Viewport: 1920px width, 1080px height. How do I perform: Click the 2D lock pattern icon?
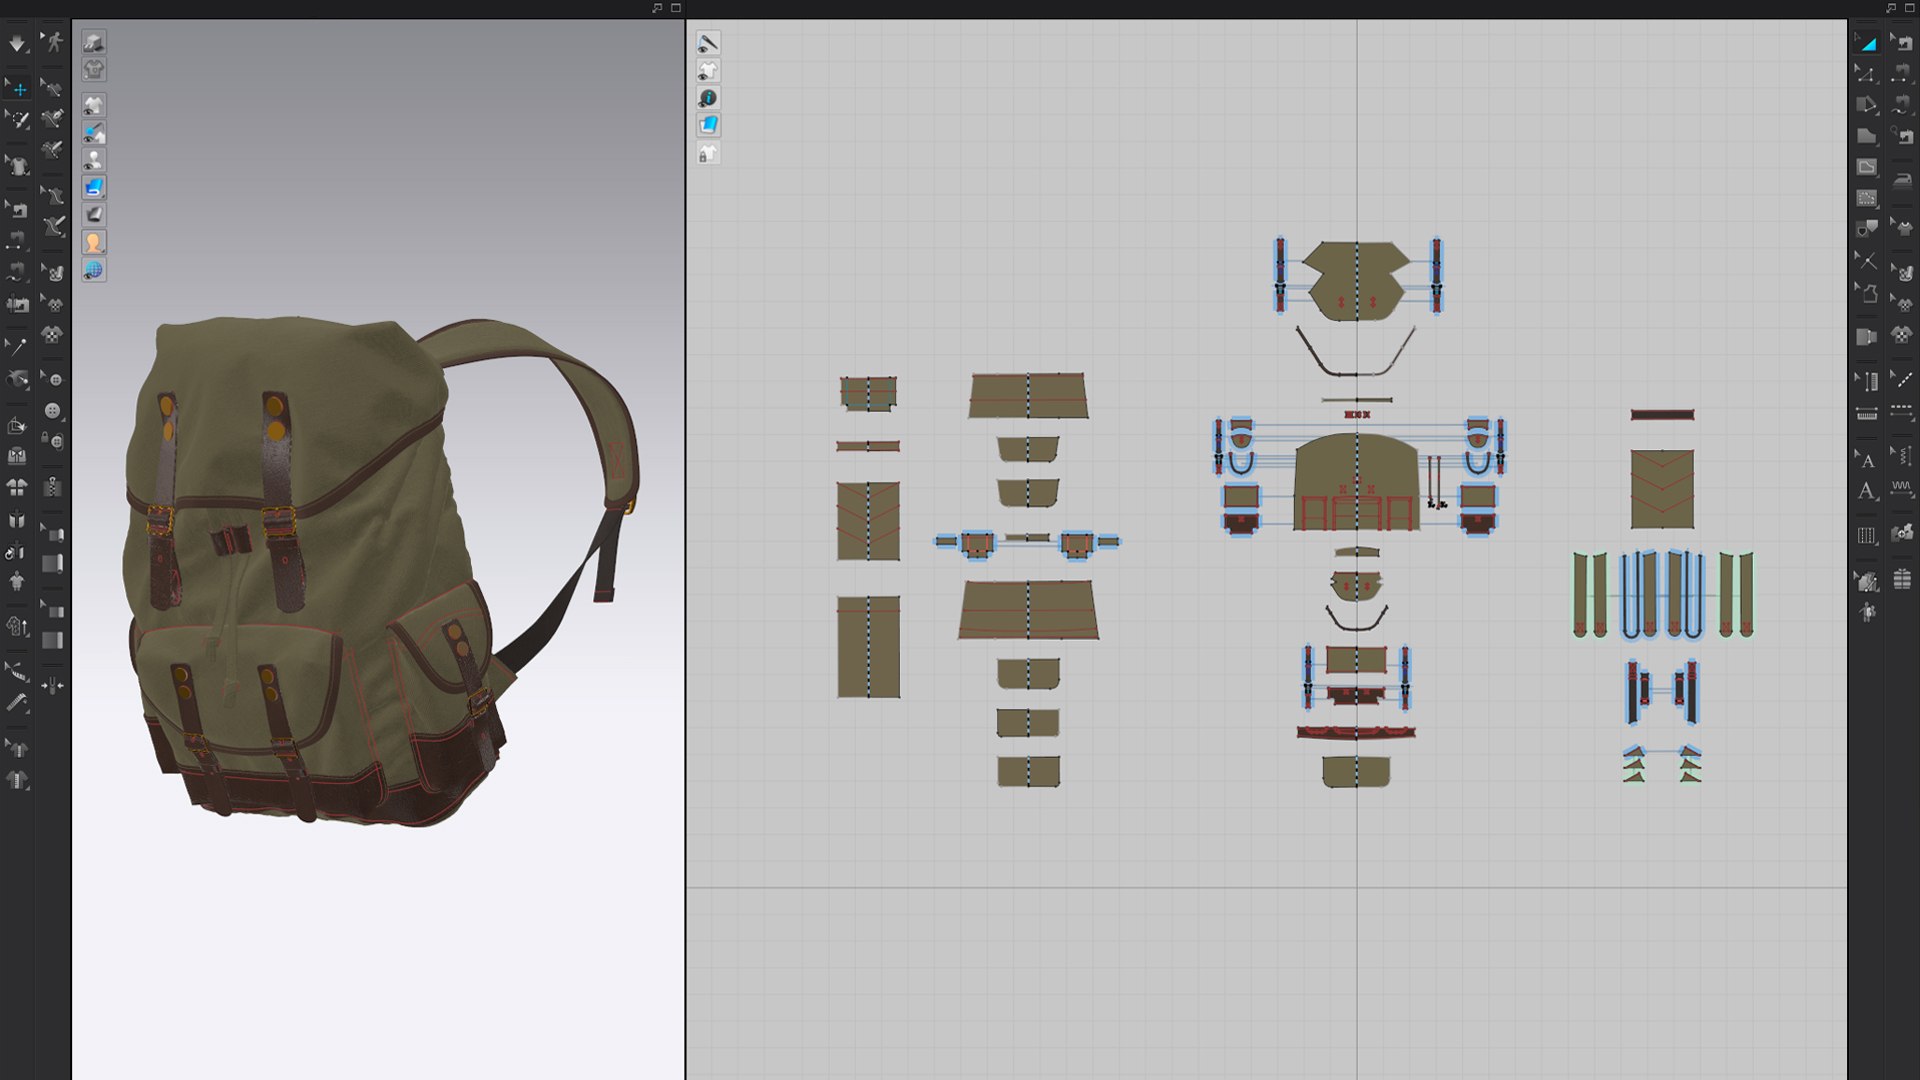[x=708, y=154]
